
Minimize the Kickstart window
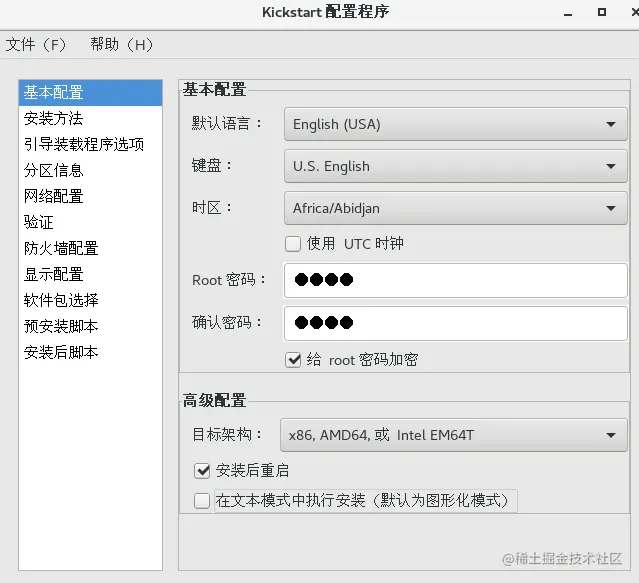tap(568, 13)
